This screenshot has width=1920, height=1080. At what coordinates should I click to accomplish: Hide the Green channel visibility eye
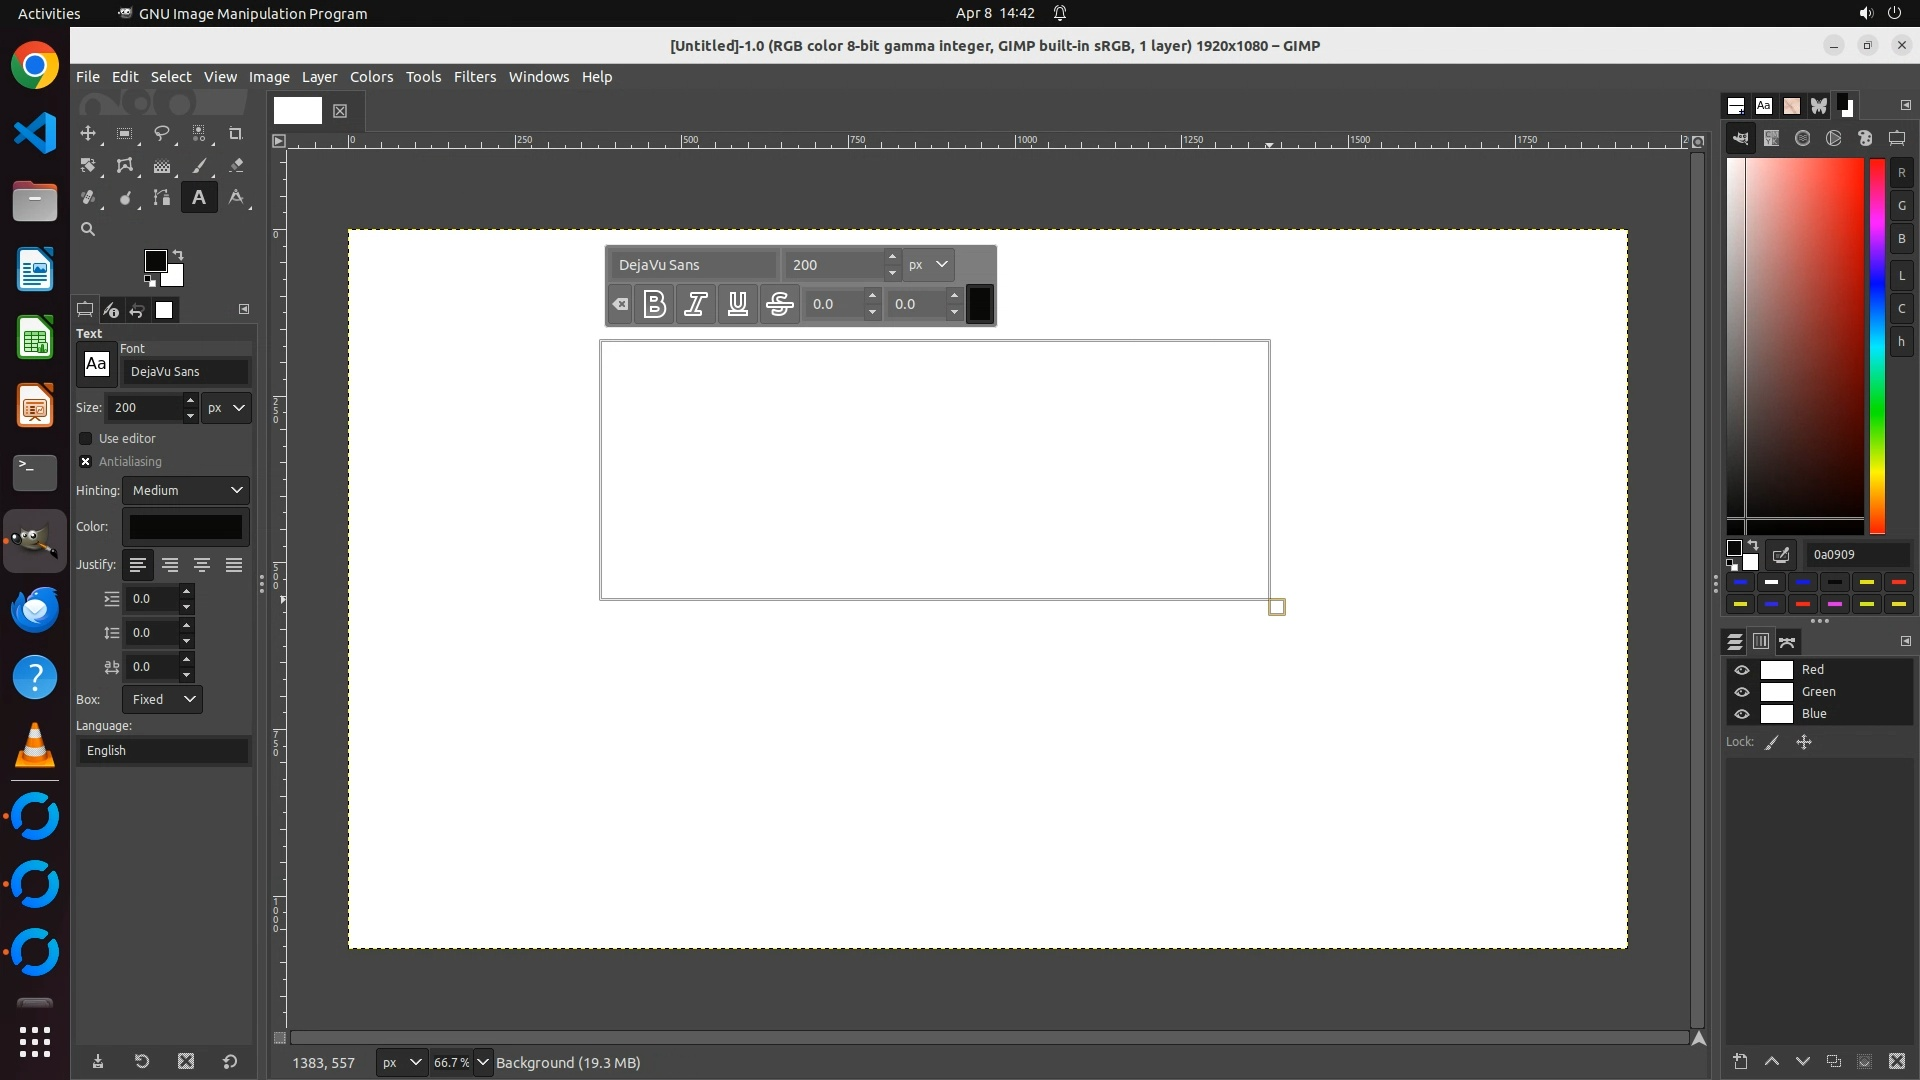click(x=1742, y=692)
